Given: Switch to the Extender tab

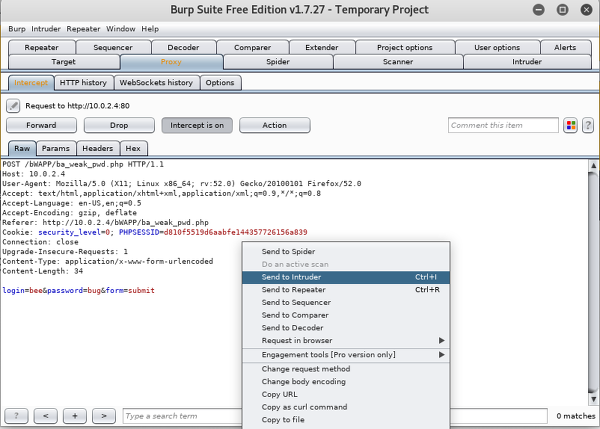Looking at the screenshot, I should point(322,47).
